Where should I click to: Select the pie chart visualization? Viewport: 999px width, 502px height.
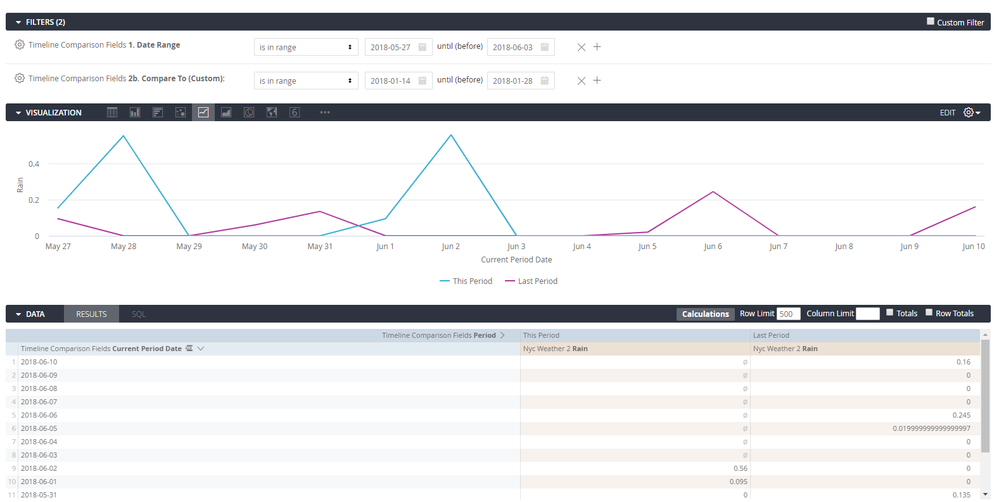(249, 112)
